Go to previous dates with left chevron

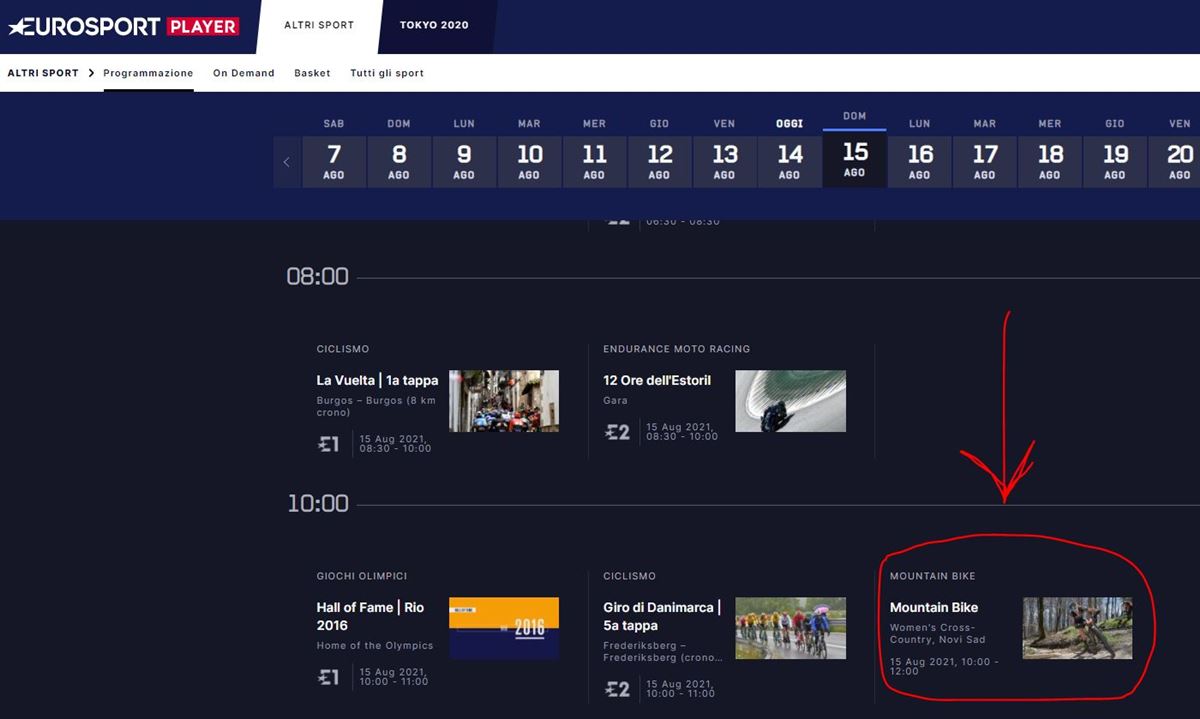click(287, 162)
